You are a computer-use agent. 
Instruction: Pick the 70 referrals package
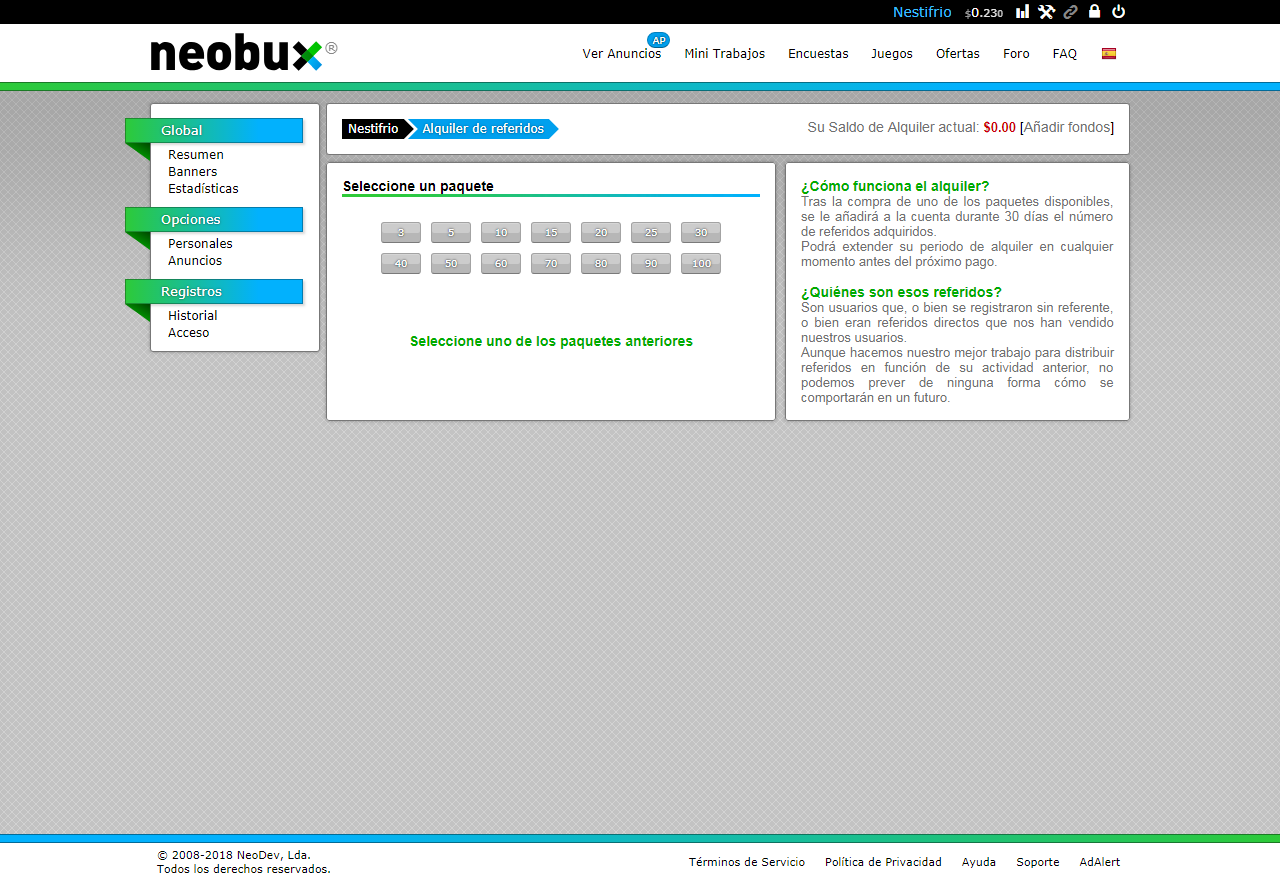click(x=551, y=264)
